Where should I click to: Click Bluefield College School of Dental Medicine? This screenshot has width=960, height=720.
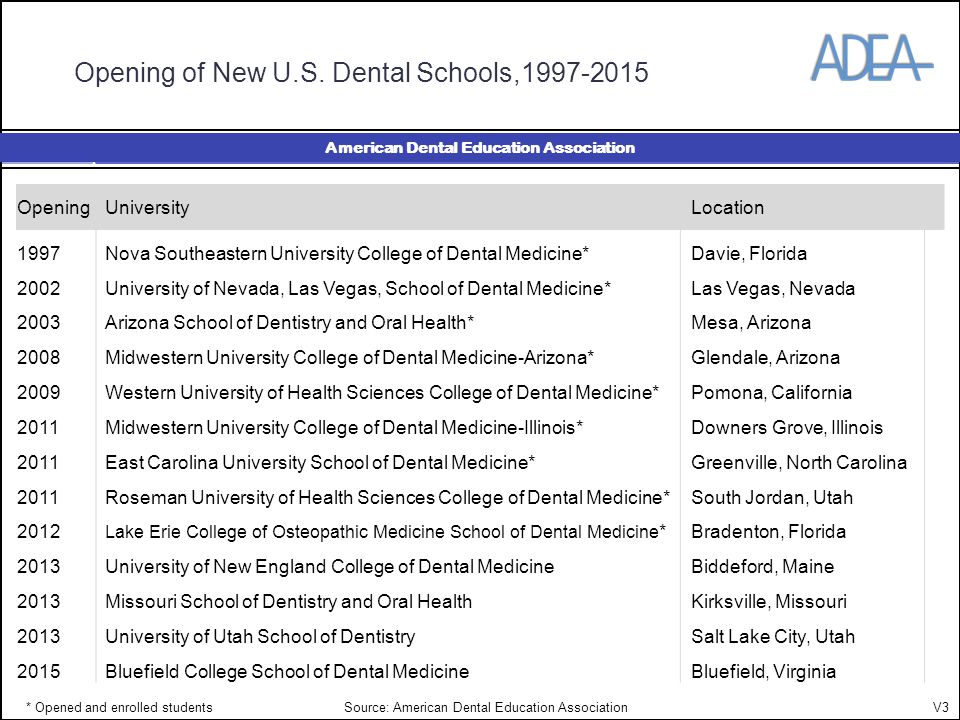tap(287, 671)
